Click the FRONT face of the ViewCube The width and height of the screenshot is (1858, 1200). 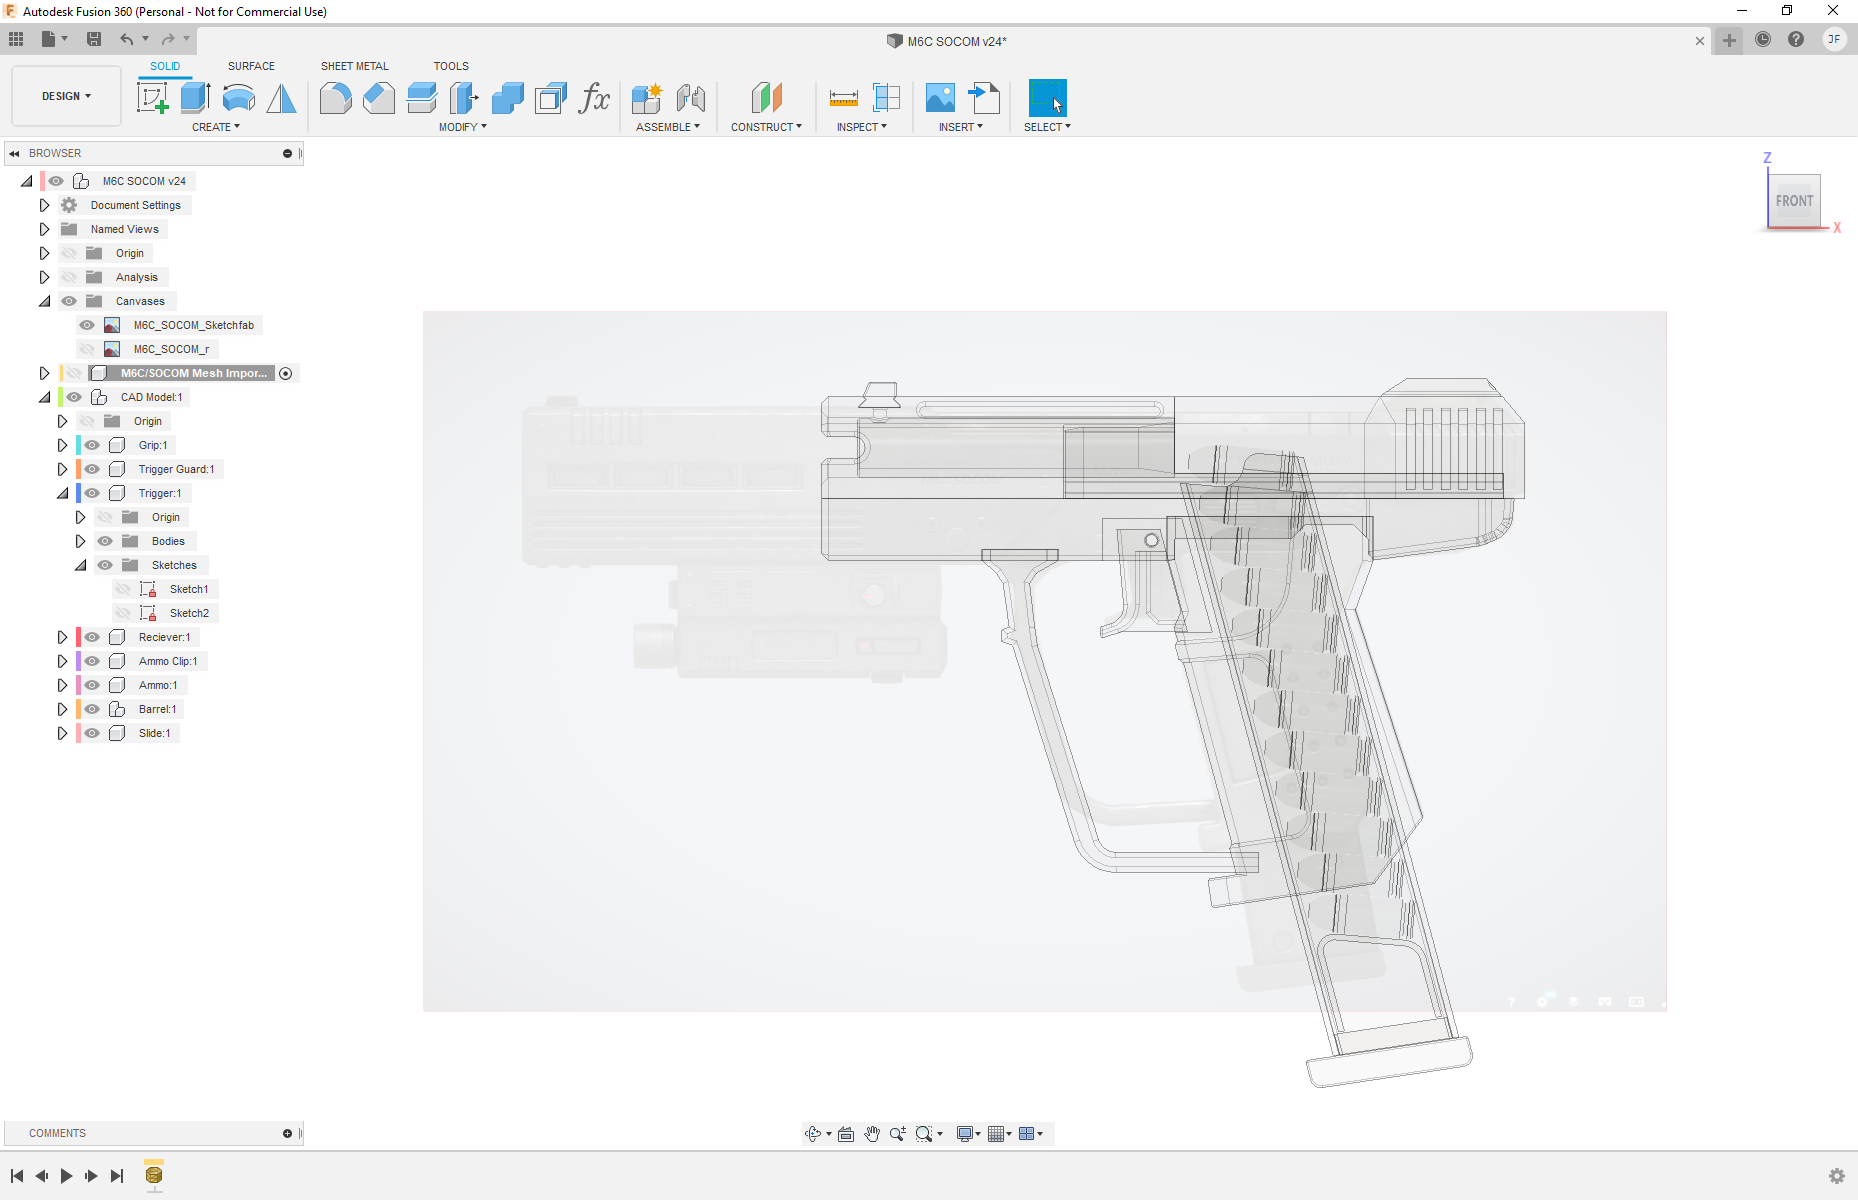[x=1794, y=201]
